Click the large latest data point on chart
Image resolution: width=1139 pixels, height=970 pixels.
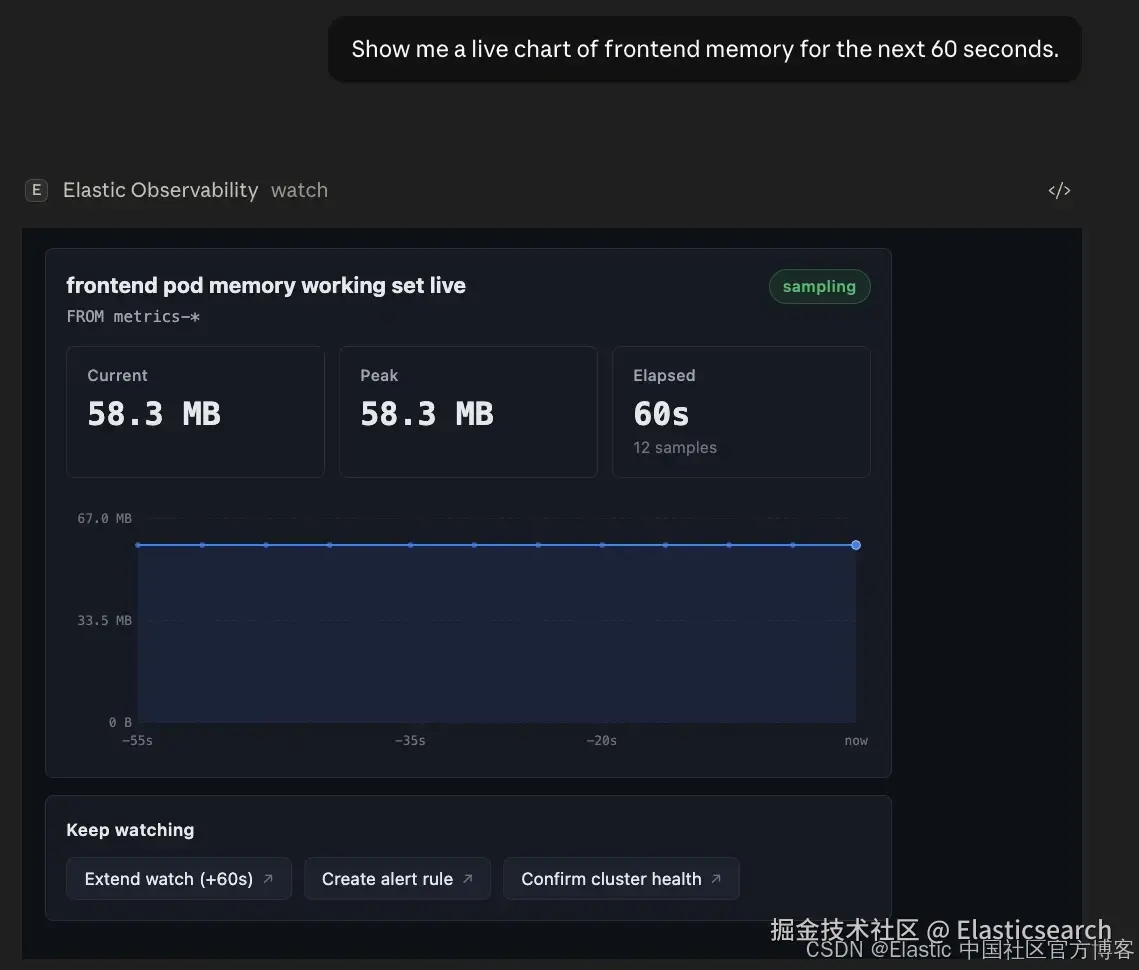[856, 545]
